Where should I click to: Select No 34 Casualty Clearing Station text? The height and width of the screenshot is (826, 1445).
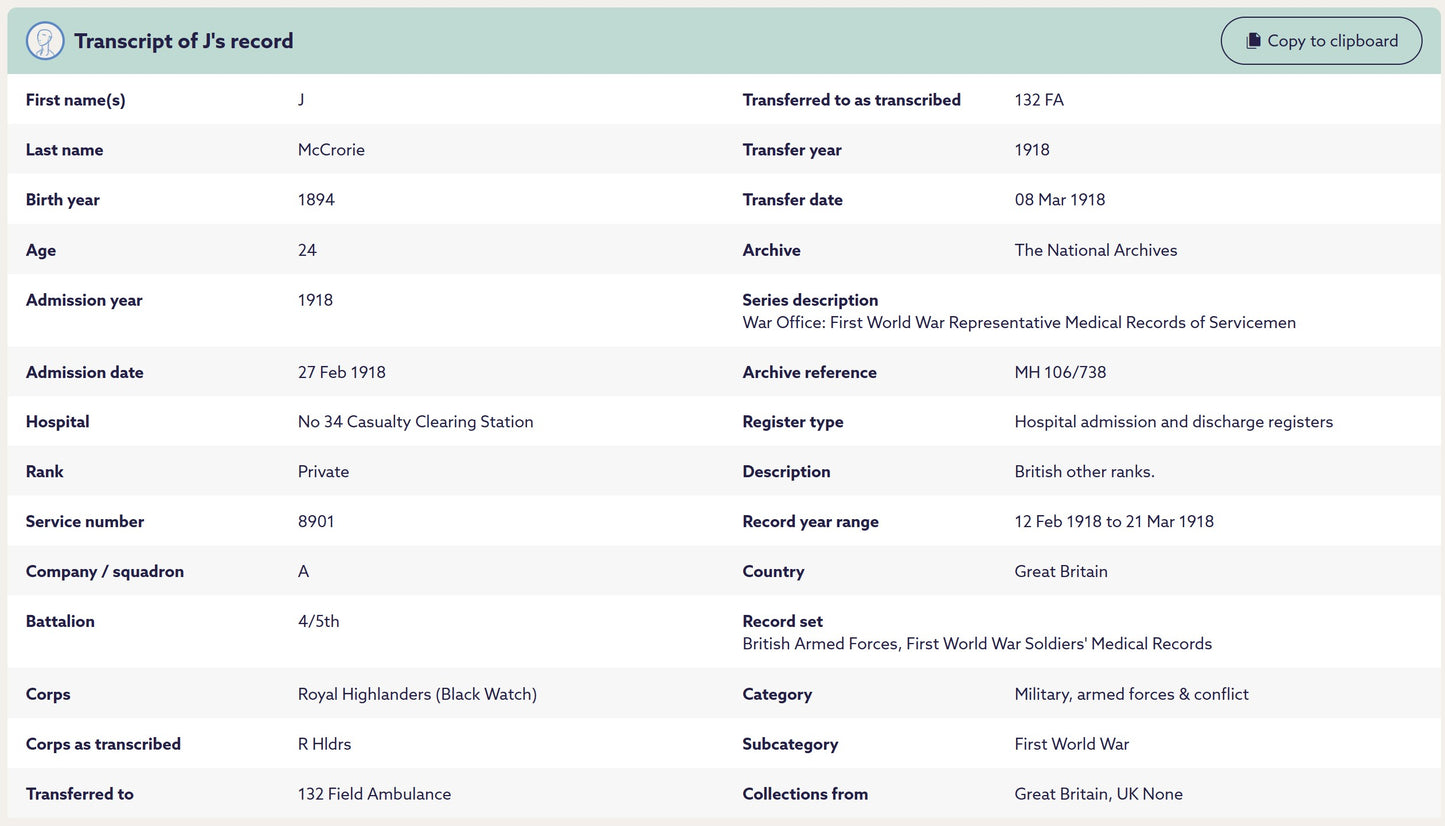click(416, 422)
